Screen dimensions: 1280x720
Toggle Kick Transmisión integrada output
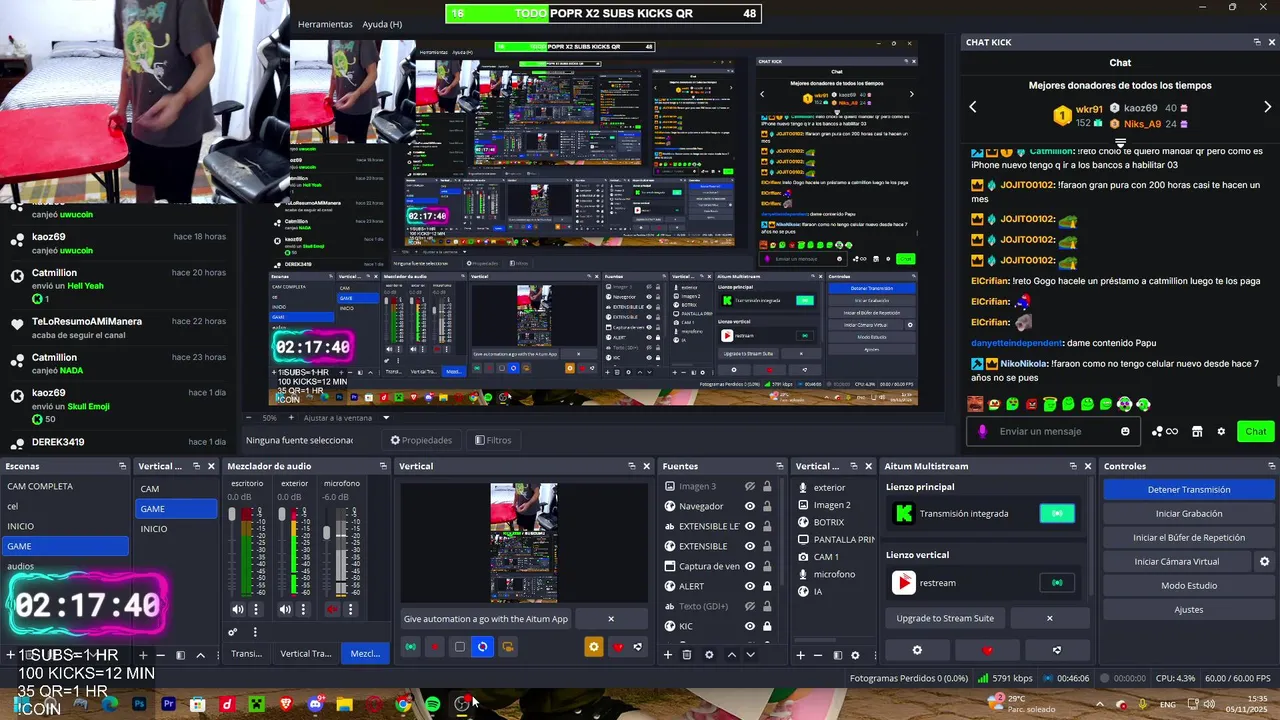[1057, 513]
